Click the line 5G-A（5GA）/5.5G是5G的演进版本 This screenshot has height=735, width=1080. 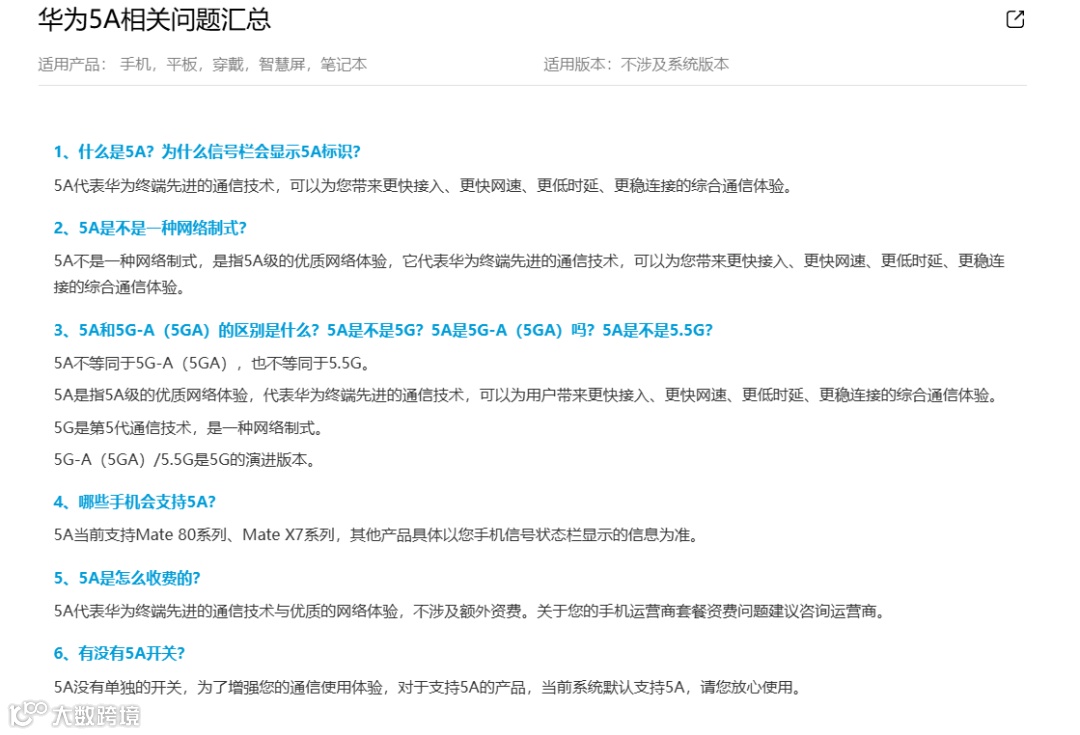185,459
